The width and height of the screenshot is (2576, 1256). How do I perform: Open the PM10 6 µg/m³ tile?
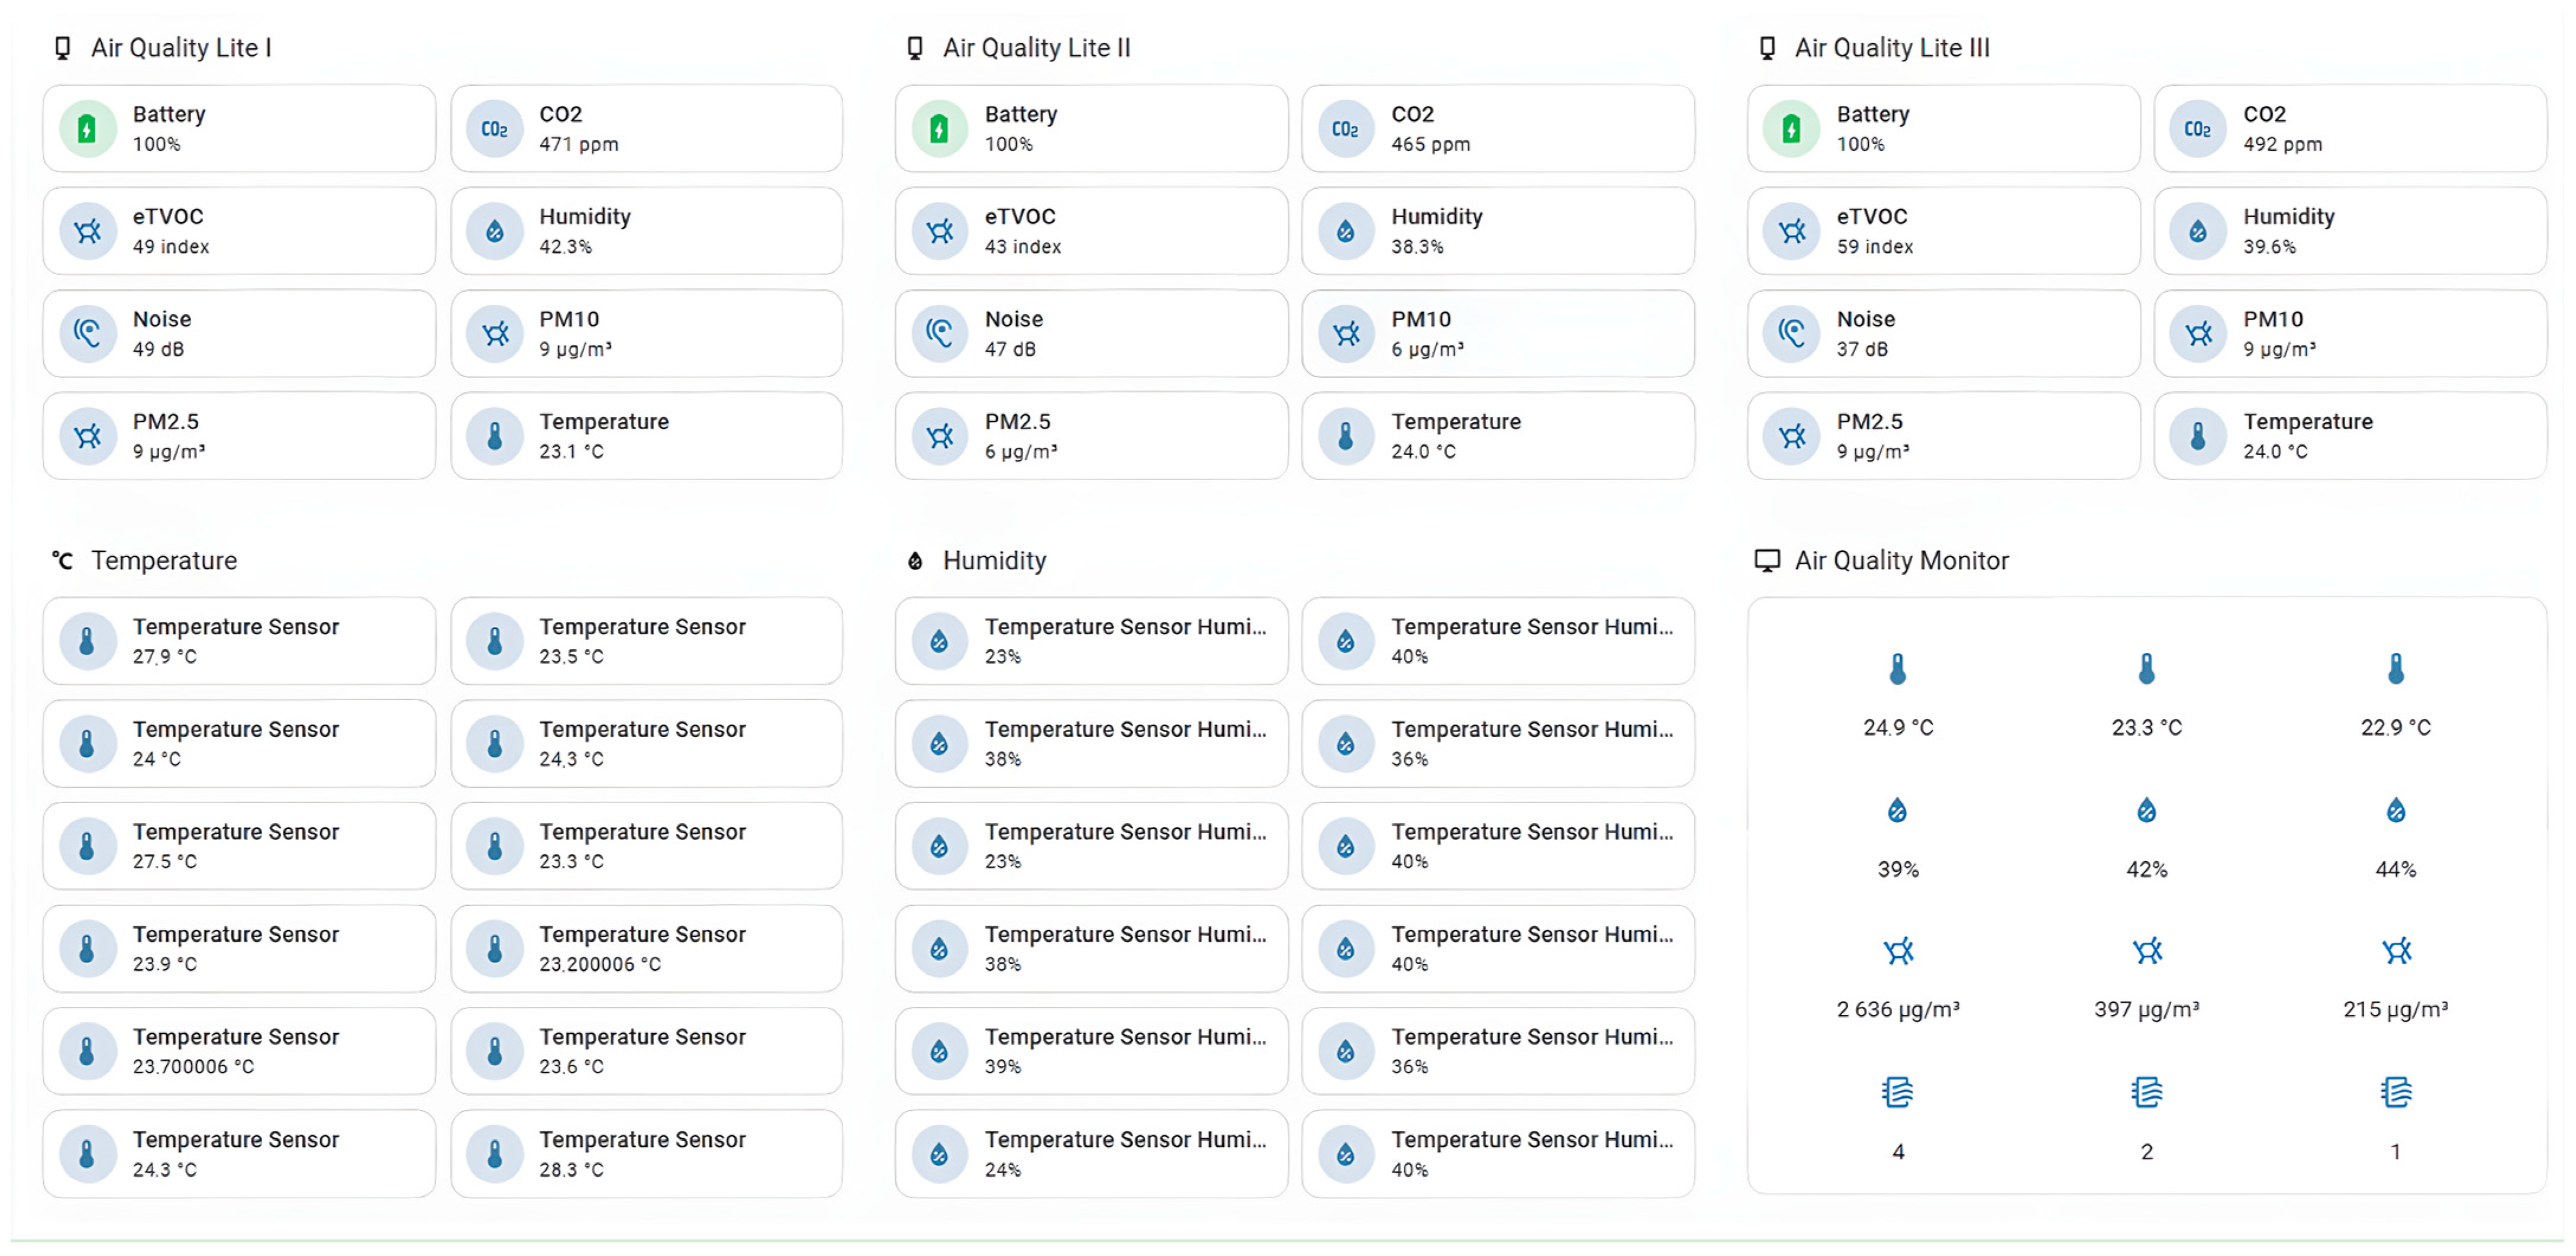[1497, 334]
